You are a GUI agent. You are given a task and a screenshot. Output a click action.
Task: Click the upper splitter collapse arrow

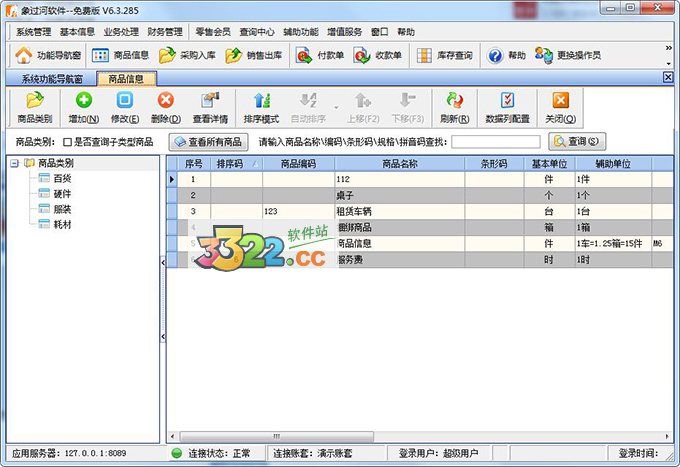click(163, 262)
